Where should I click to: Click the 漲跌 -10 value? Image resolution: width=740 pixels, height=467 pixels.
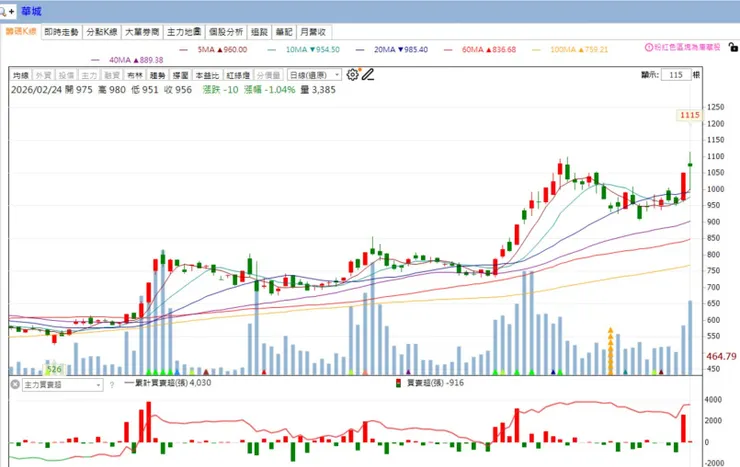(220, 90)
